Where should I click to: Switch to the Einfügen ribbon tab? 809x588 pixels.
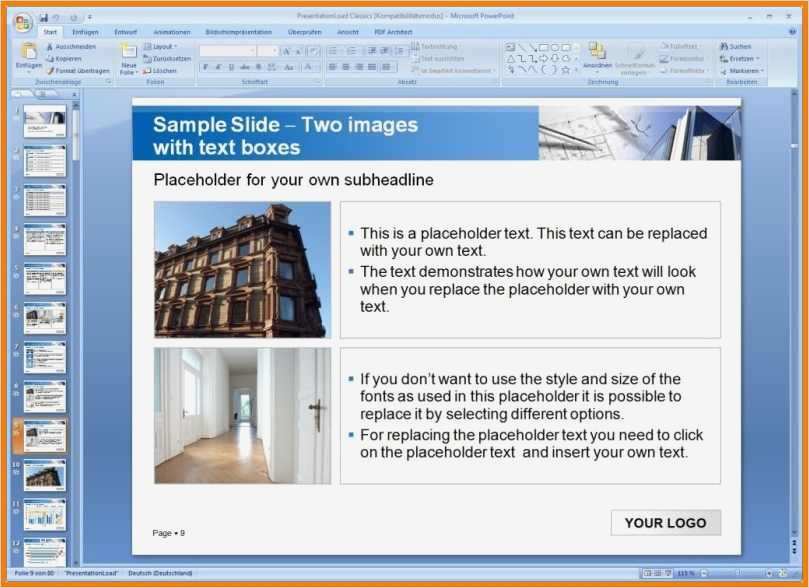coord(85,31)
